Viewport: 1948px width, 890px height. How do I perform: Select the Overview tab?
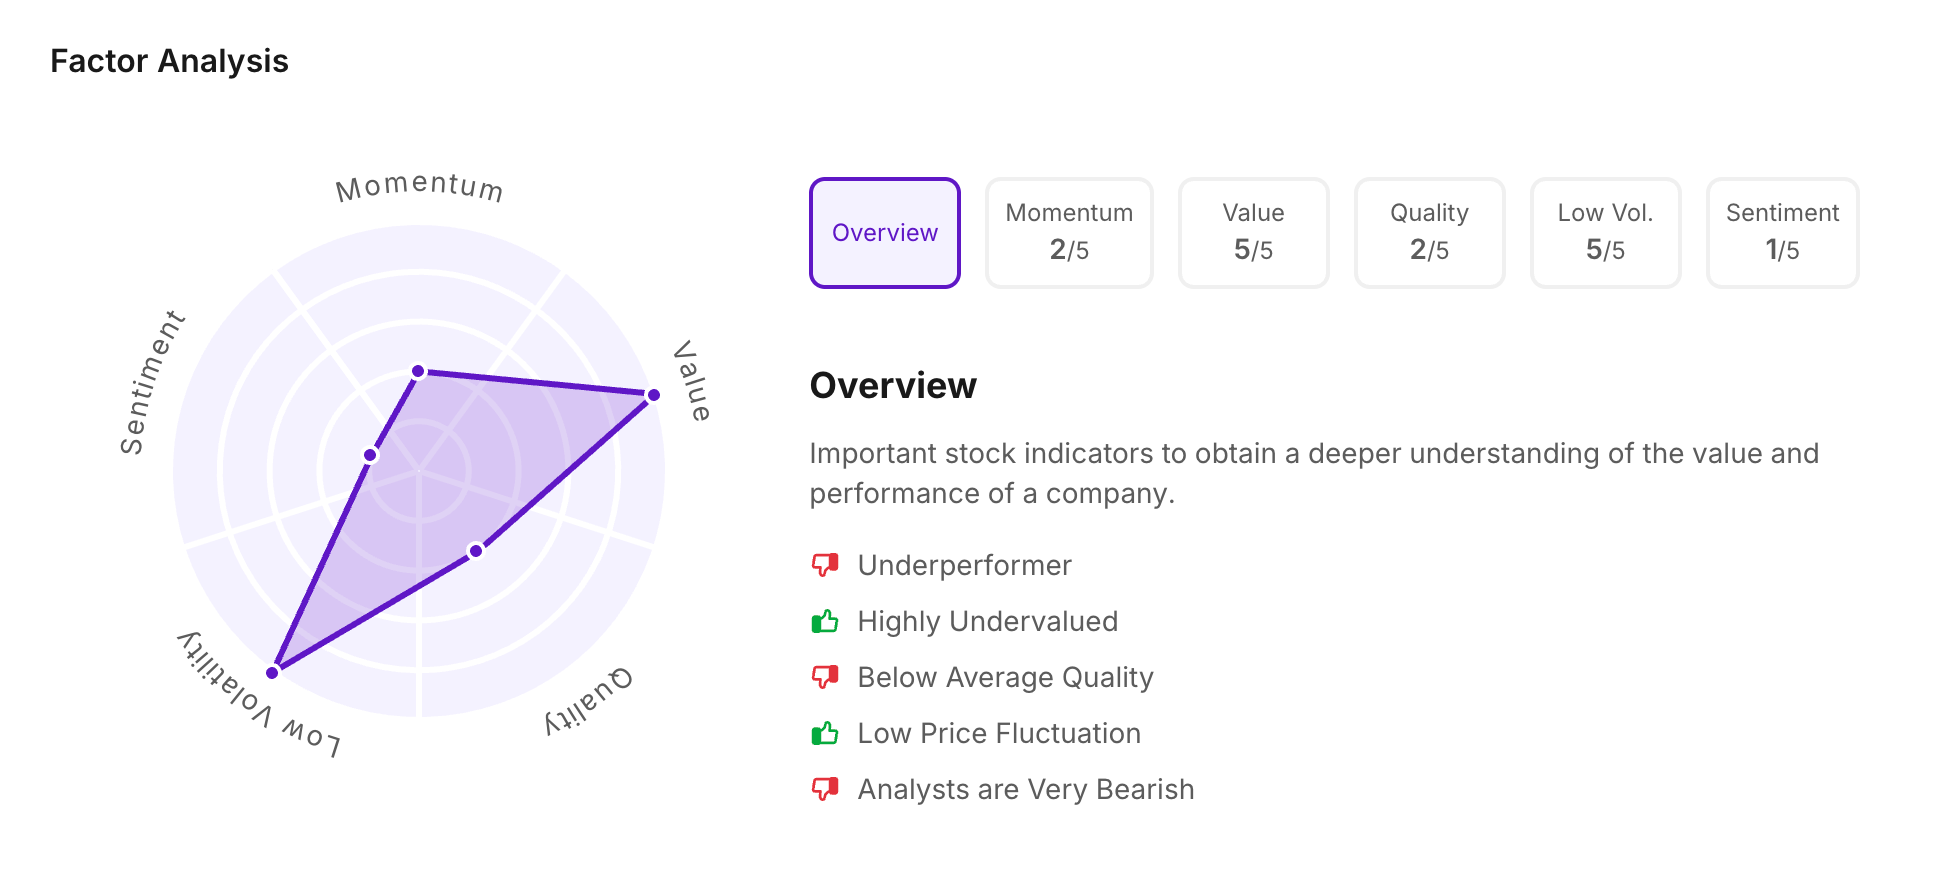tap(885, 233)
